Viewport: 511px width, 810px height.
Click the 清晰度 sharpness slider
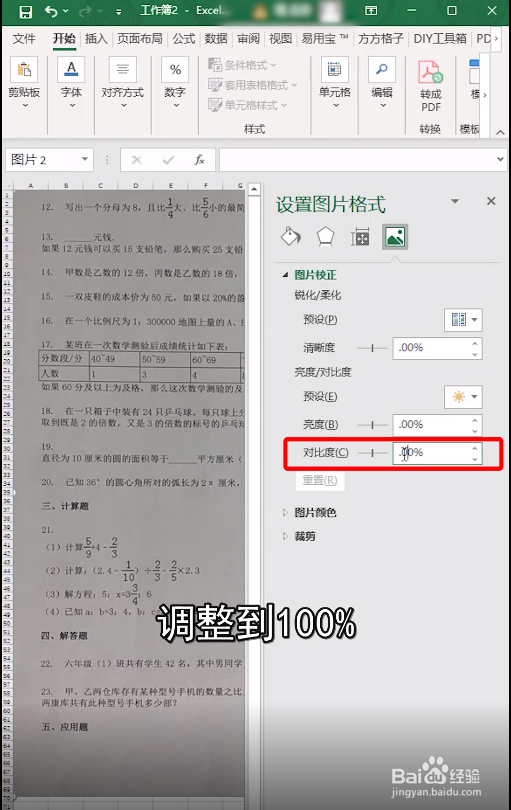[x=372, y=348]
